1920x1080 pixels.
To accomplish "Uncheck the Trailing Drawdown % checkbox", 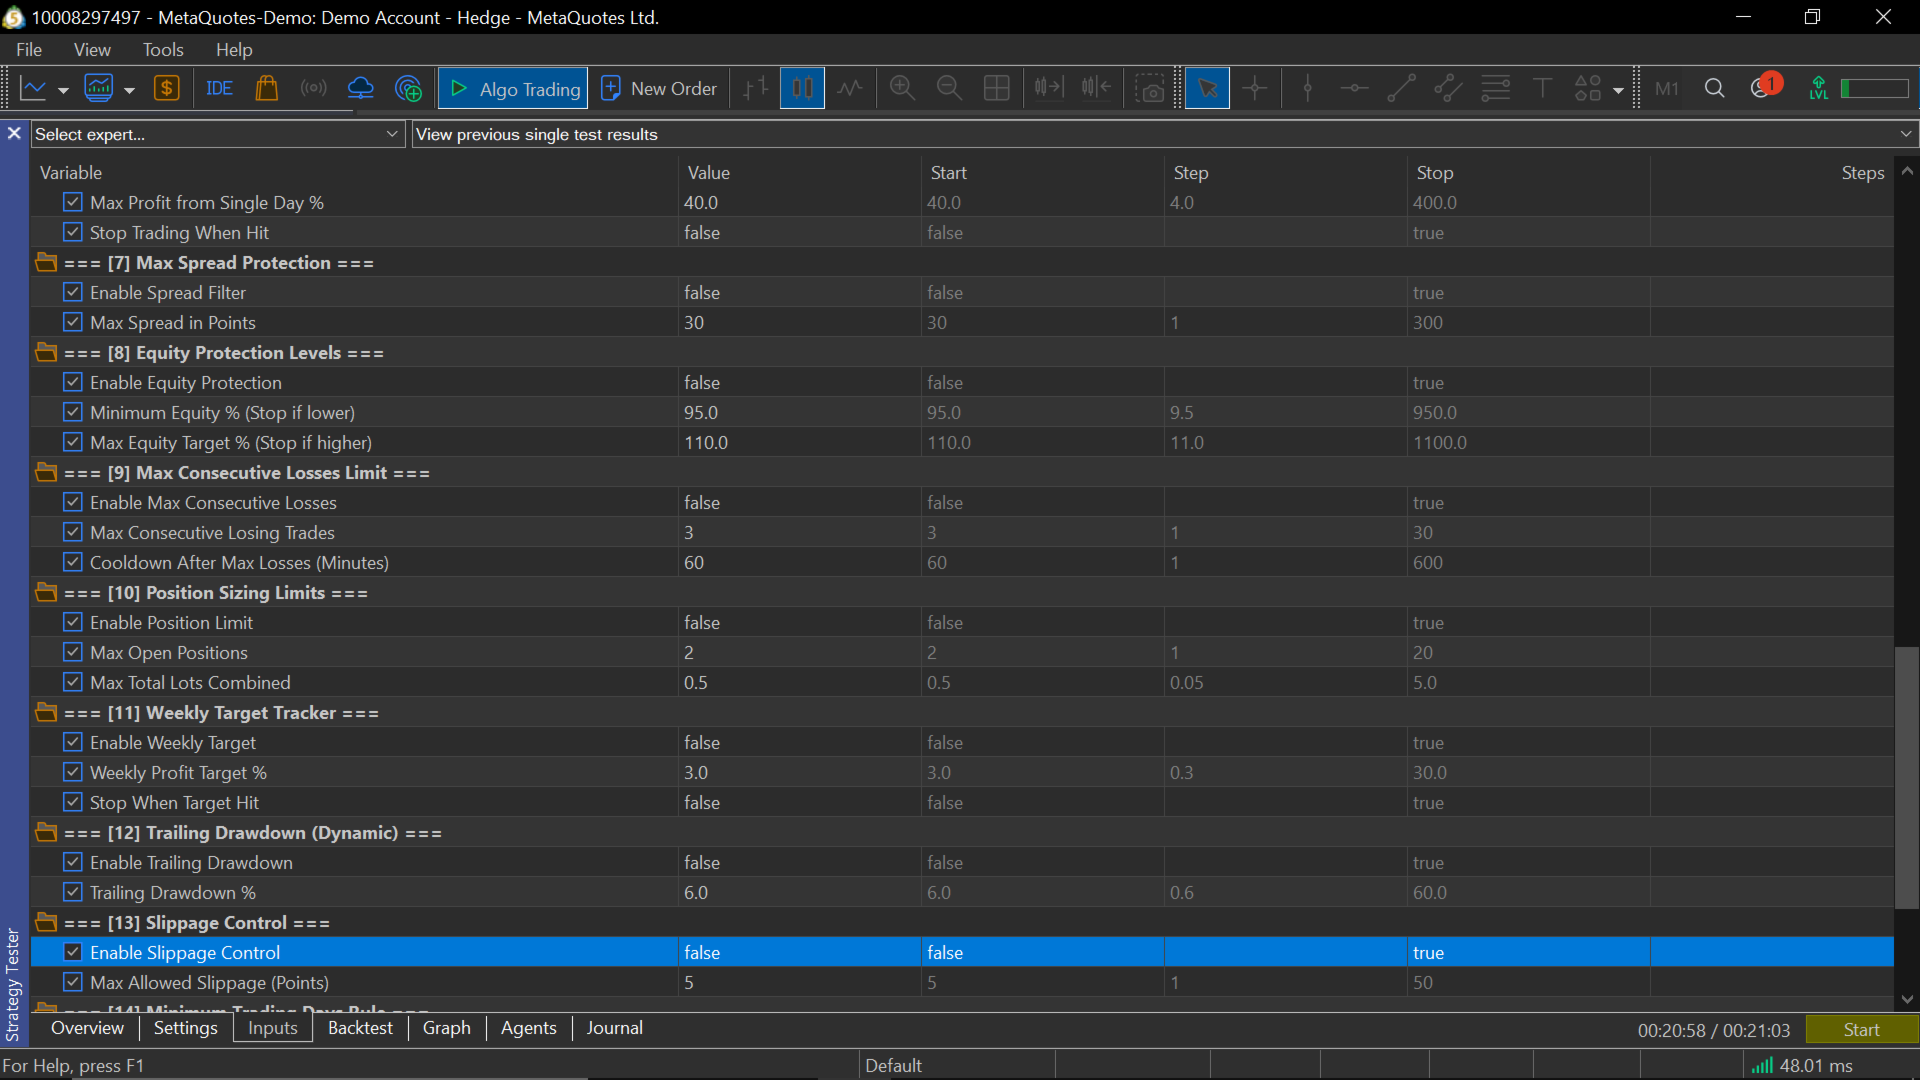I will click(73, 893).
